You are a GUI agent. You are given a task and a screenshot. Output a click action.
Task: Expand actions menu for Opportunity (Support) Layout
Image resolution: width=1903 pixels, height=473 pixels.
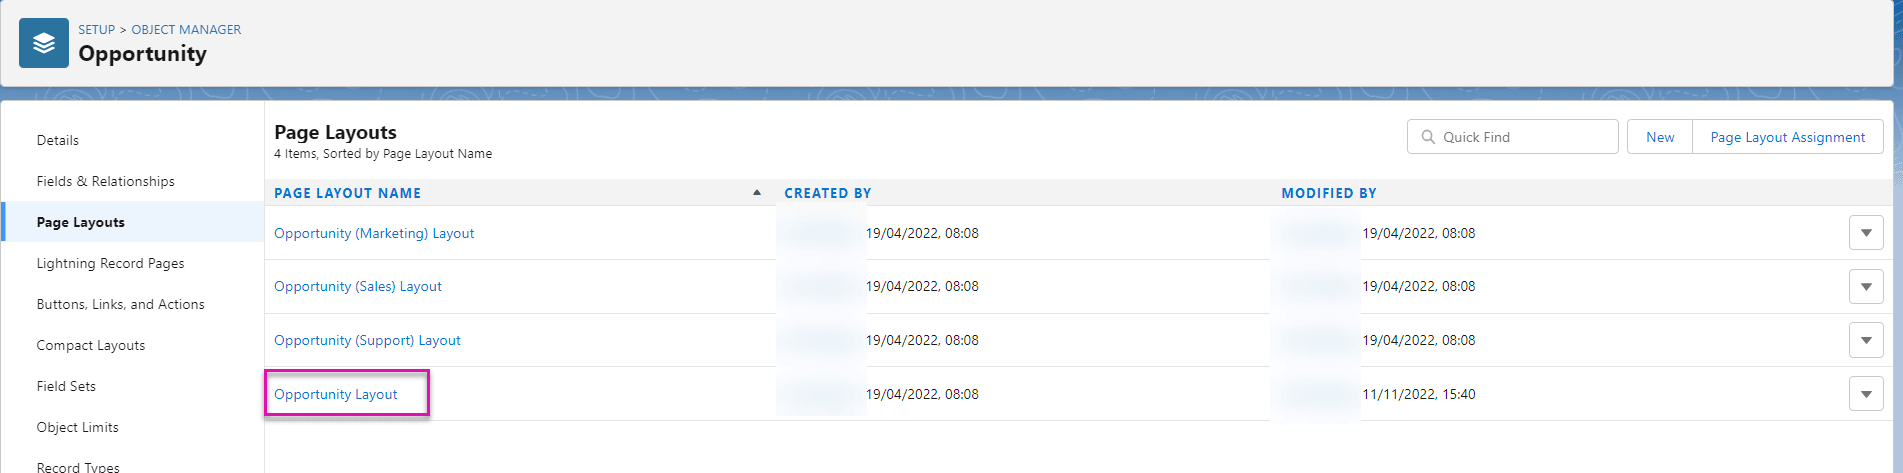coord(1865,341)
